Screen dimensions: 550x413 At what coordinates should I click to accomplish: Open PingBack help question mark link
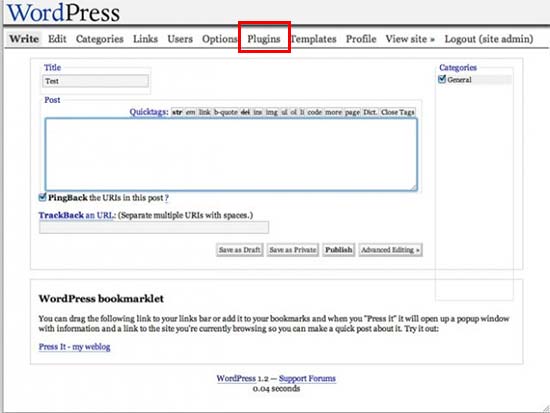point(167,198)
